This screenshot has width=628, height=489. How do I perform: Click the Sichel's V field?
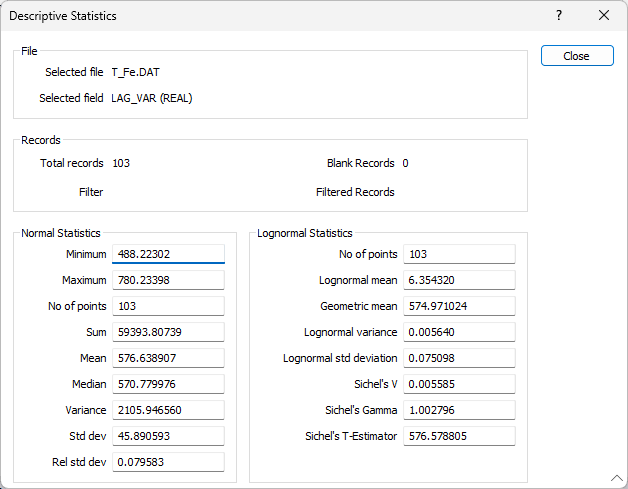(x=459, y=384)
